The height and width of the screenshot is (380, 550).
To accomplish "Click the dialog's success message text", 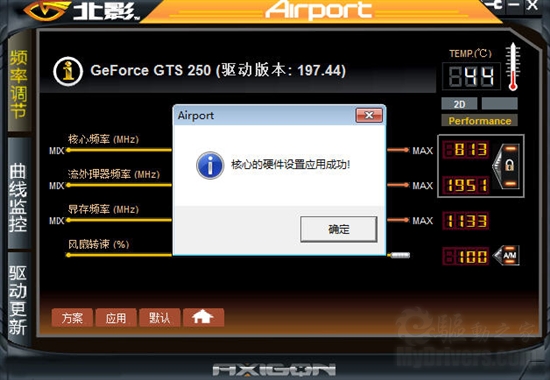I will pyautogui.click(x=290, y=164).
